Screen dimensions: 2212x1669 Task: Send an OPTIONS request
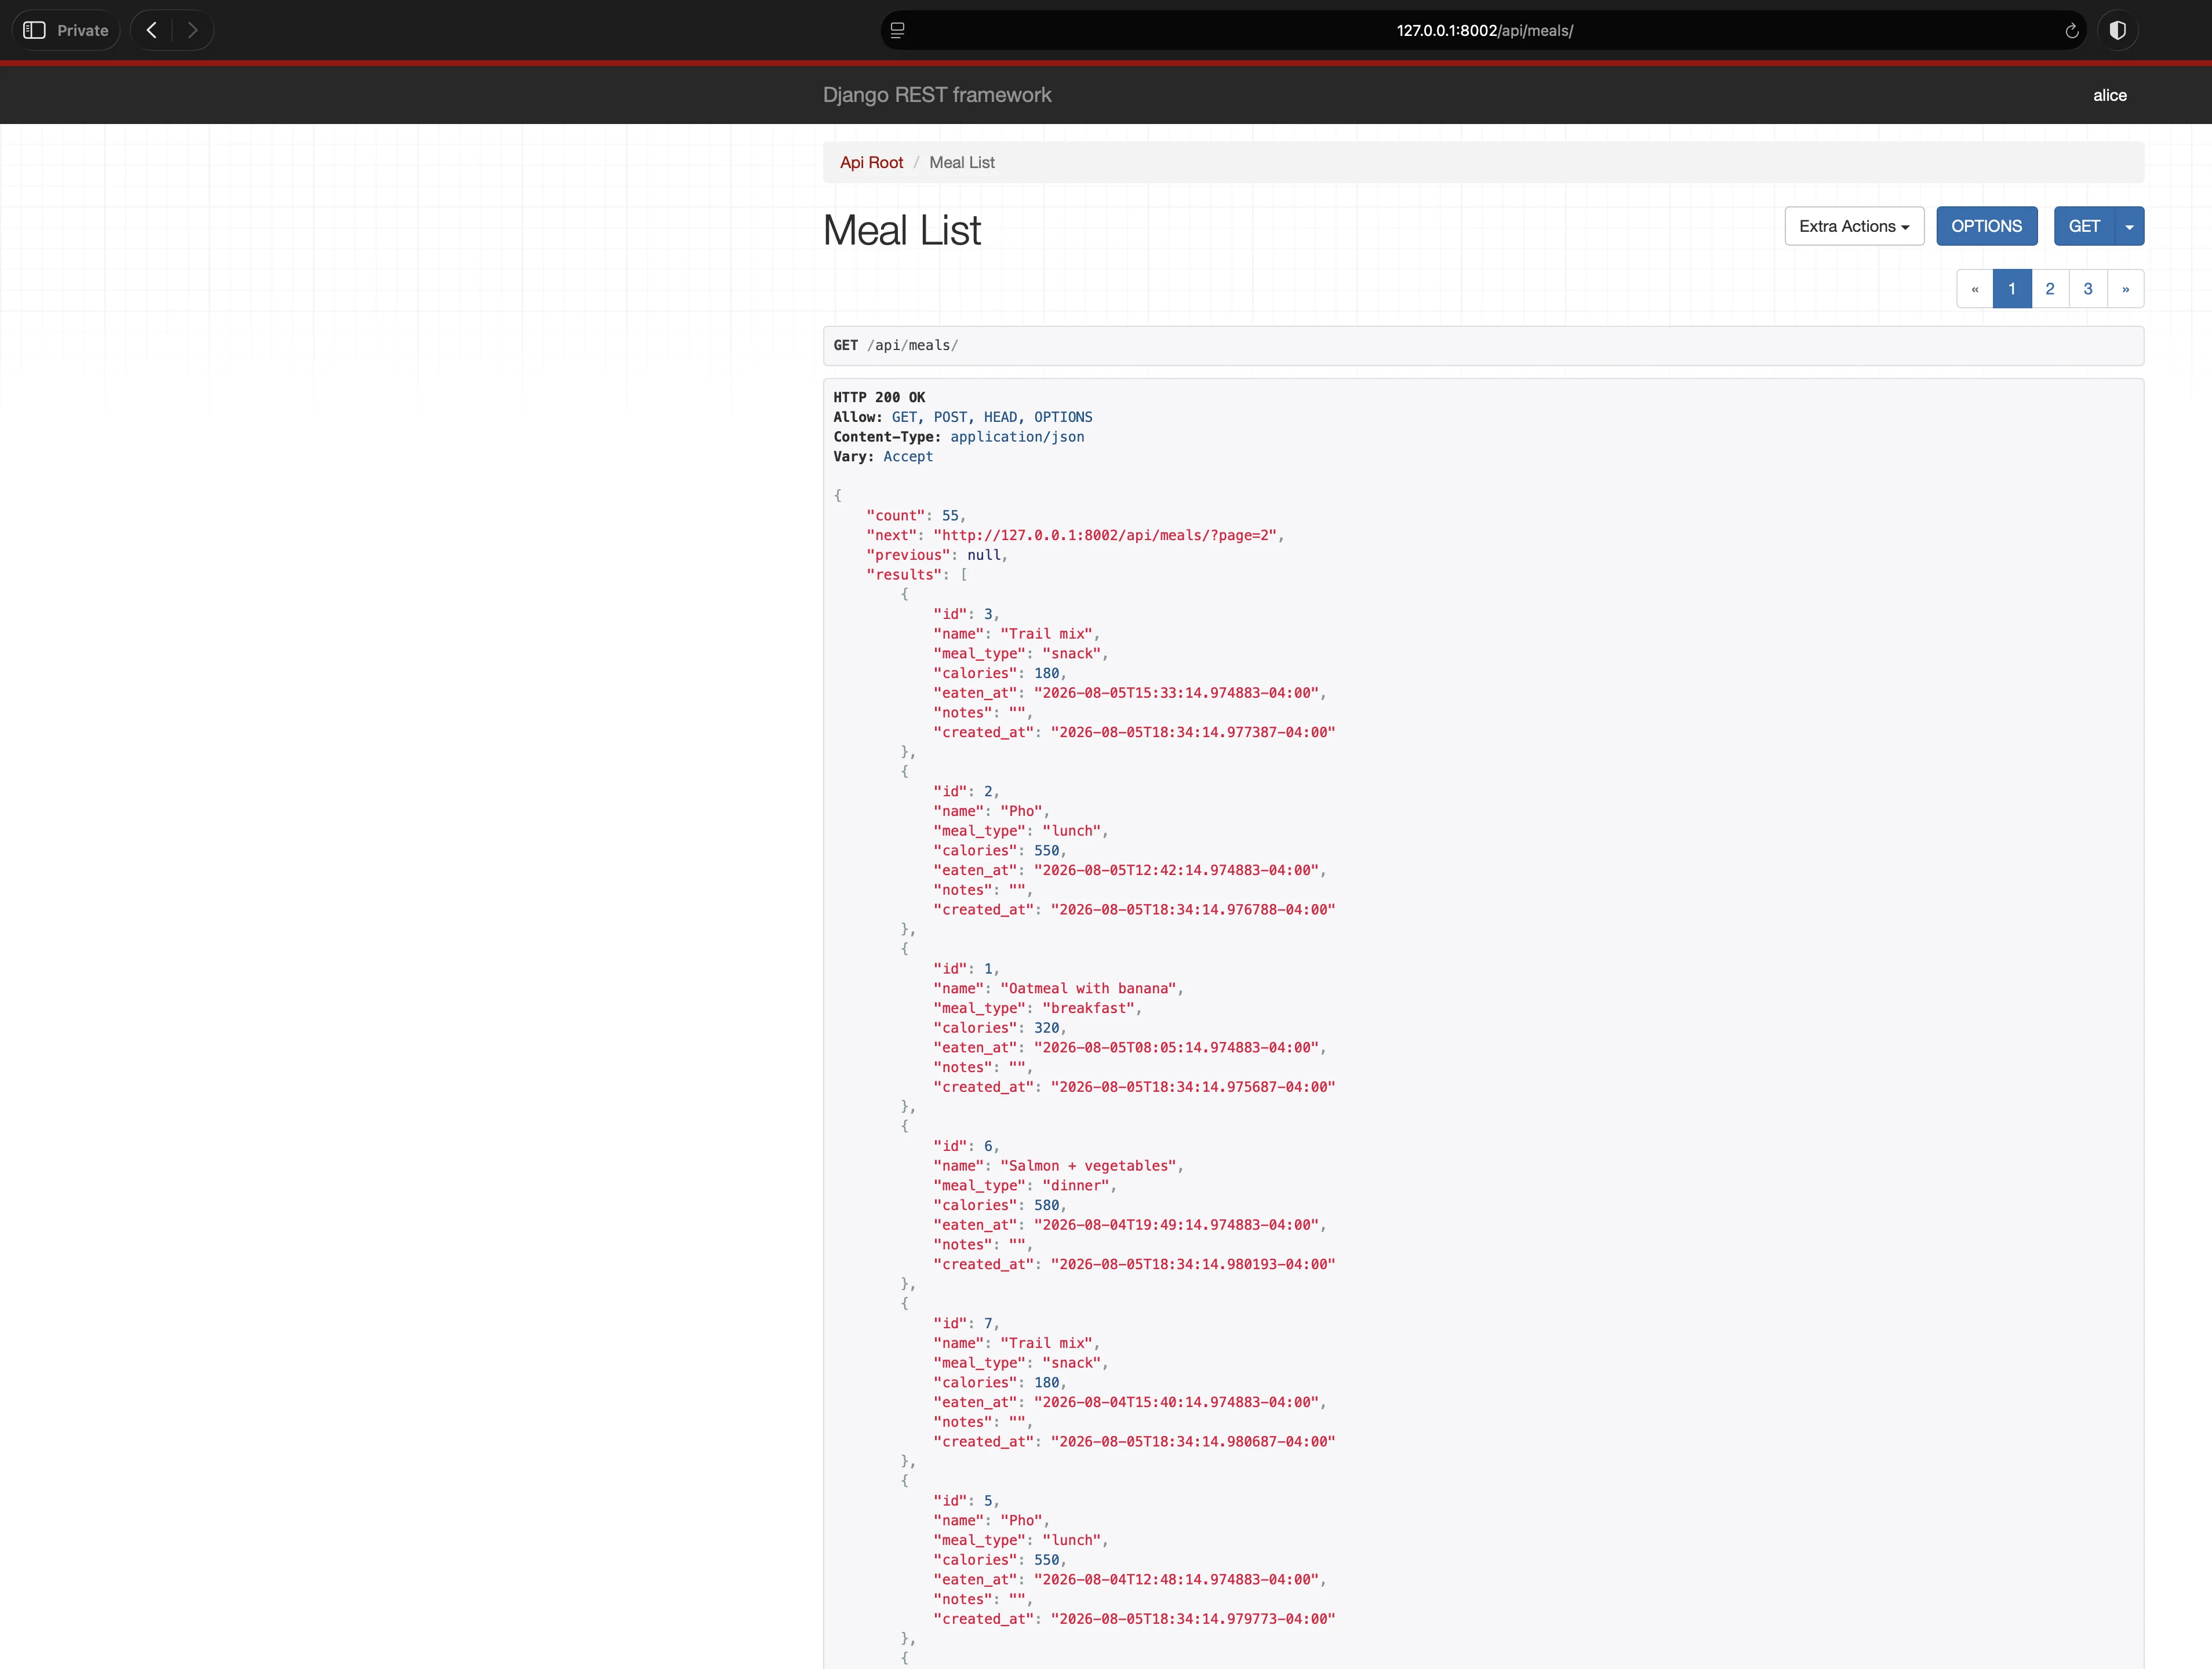(x=1986, y=226)
